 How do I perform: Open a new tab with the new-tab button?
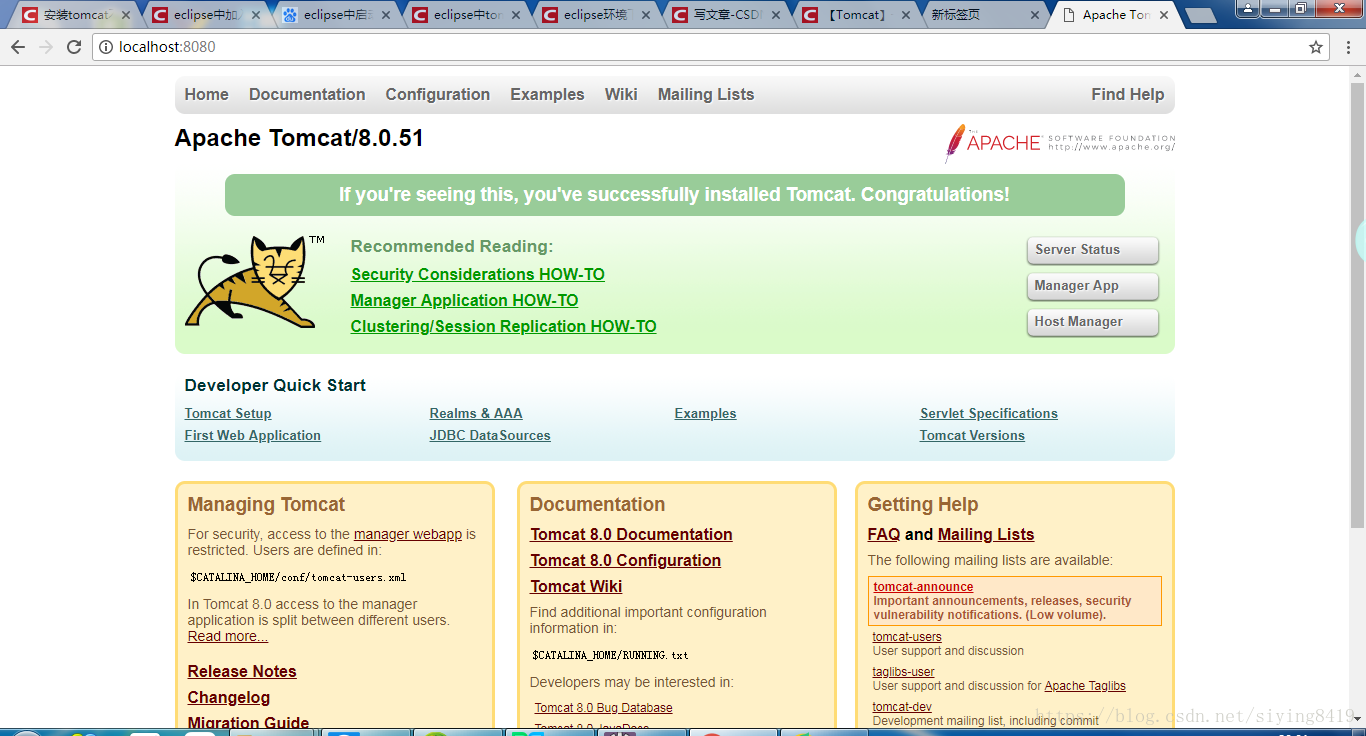point(1200,16)
